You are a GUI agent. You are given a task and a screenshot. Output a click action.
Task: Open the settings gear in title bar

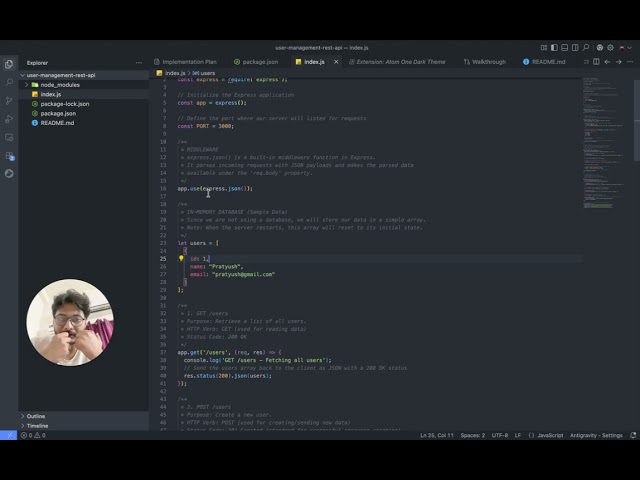pyautogui.click(x=610, y=48)
